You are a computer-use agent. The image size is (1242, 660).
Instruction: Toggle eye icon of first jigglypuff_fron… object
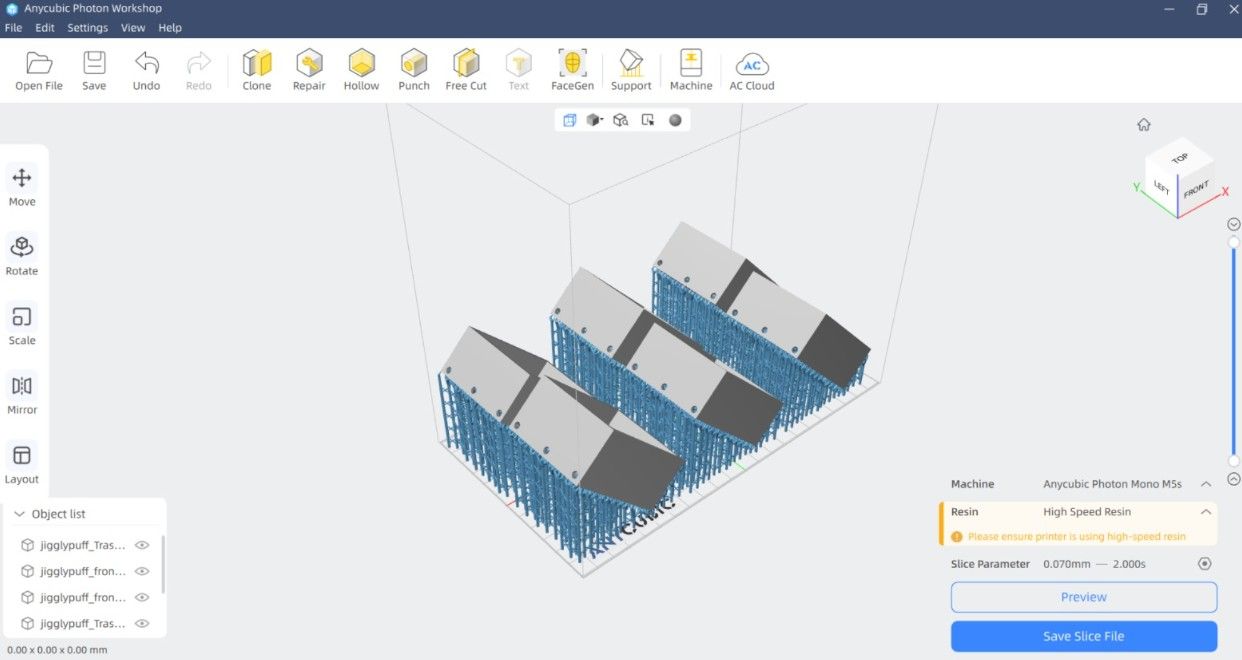coord(142,571)
